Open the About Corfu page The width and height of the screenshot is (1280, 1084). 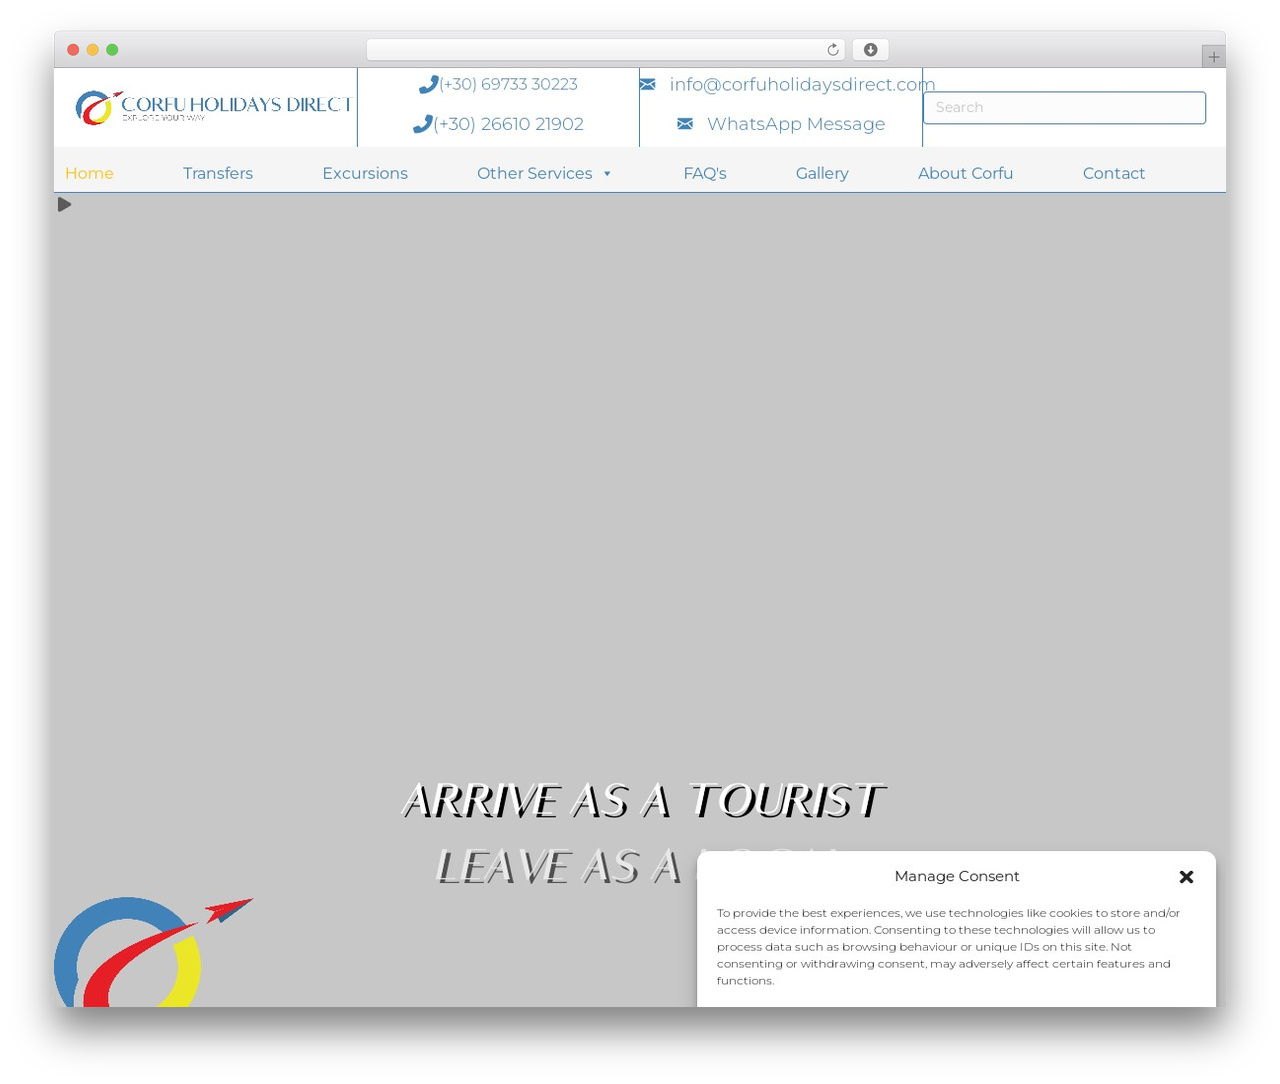(965, 173)
